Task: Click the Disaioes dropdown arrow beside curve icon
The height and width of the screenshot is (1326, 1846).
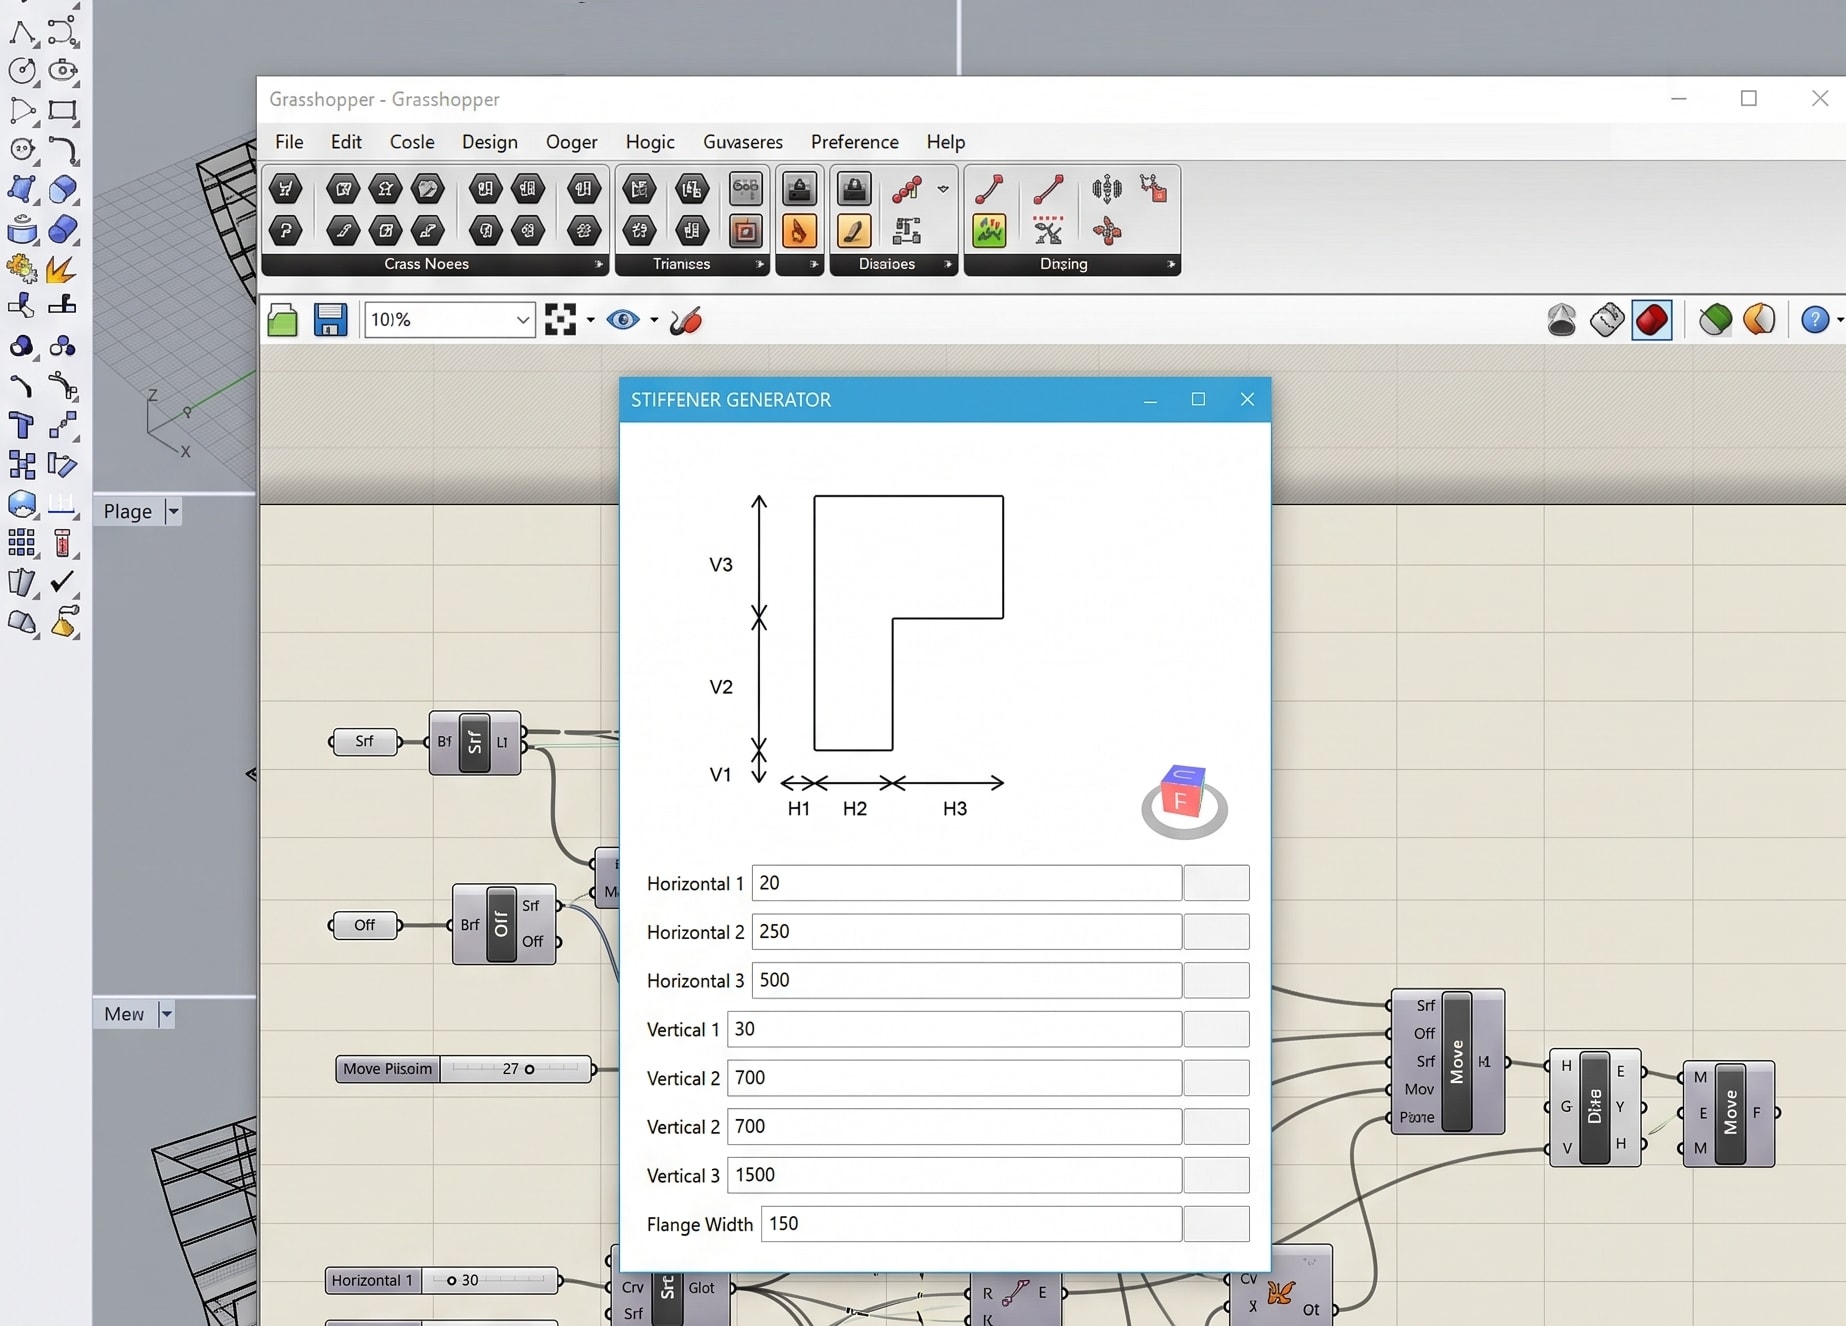Action: [x=943, y=189]
